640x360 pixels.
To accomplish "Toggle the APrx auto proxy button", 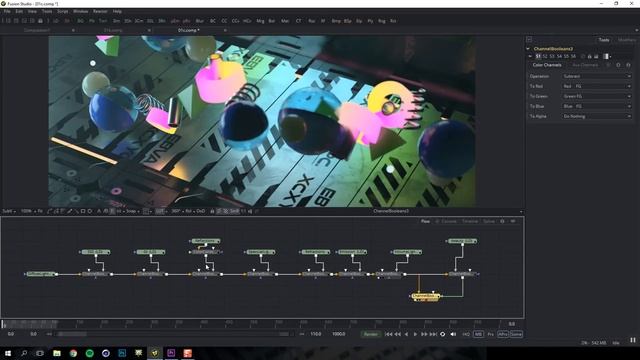I will 503,334.
